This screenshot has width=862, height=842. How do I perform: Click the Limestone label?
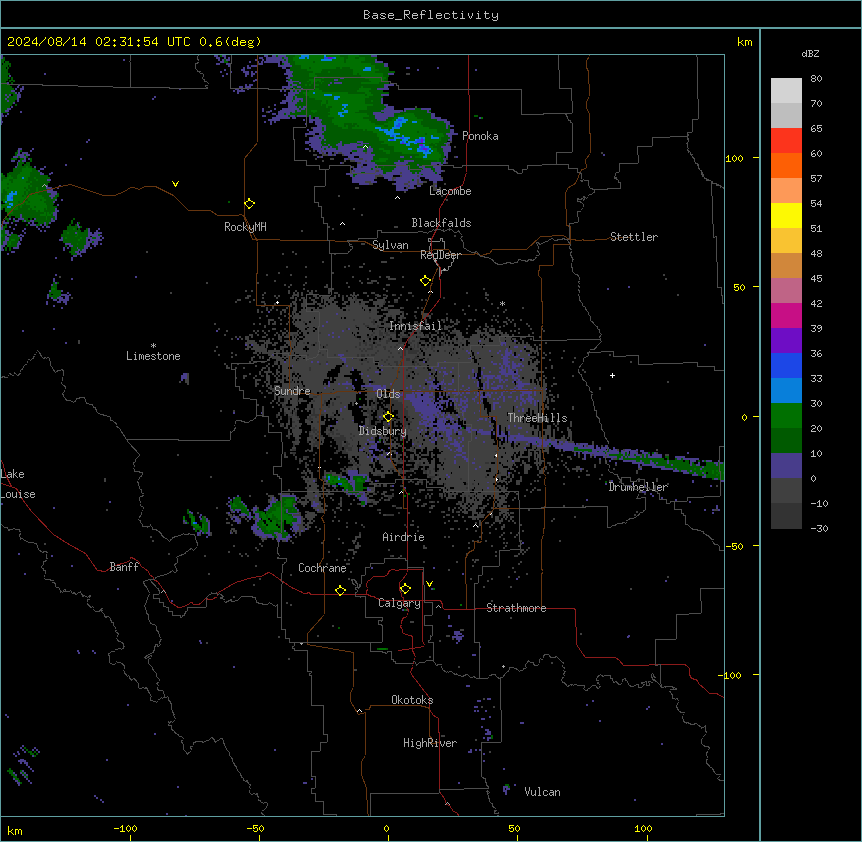153,356
